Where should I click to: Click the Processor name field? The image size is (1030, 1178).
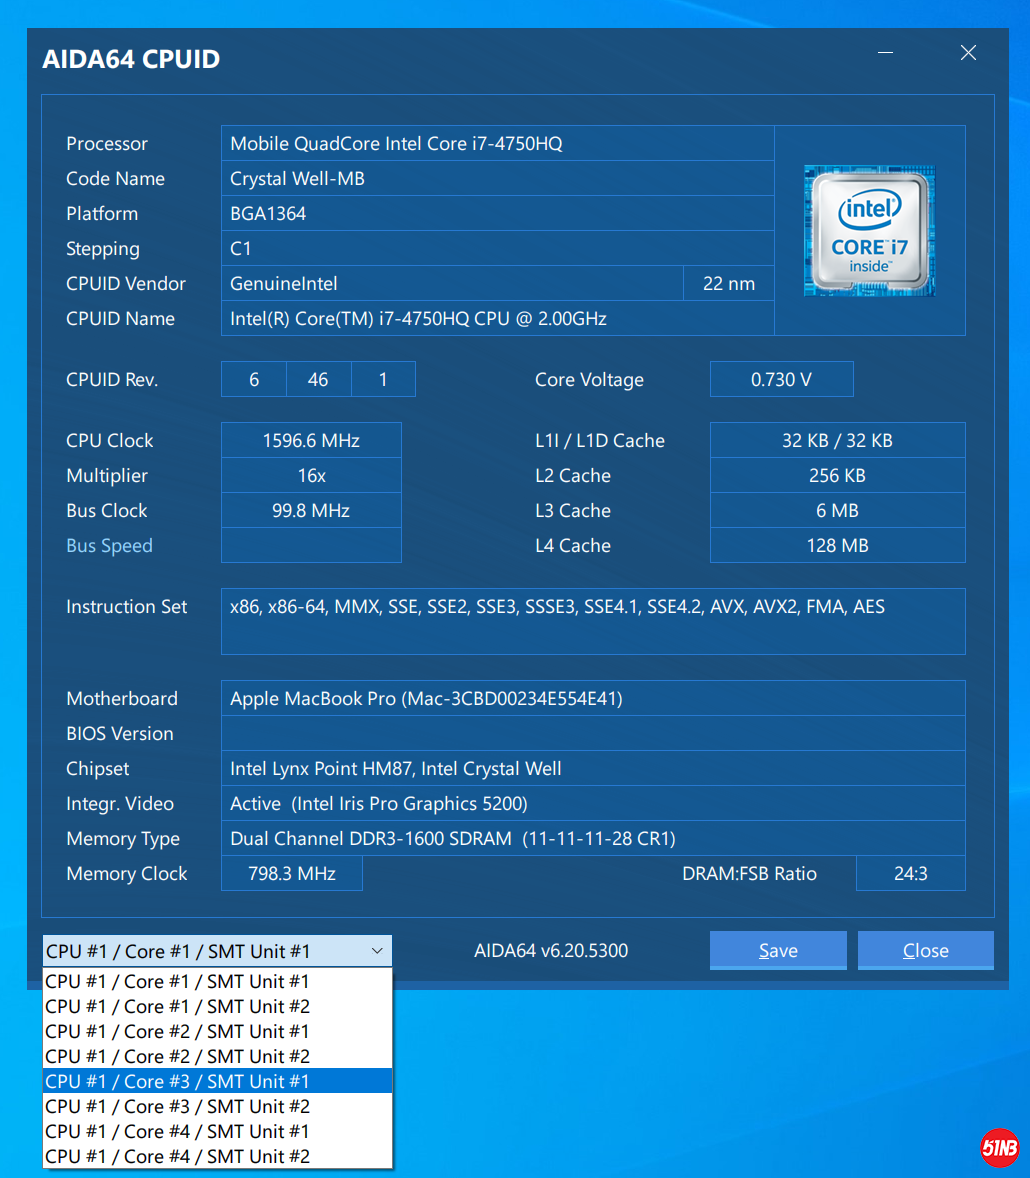click(497, 144)
